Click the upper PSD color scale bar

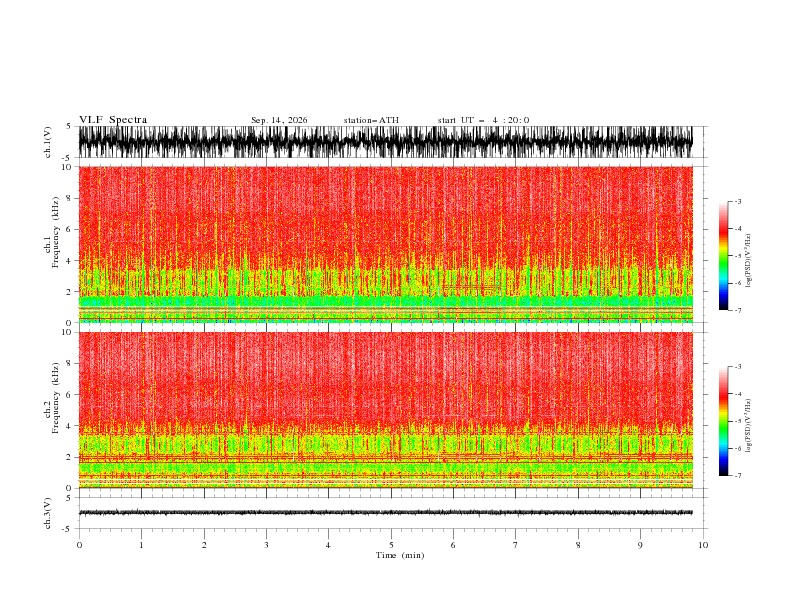click(723, 256)
